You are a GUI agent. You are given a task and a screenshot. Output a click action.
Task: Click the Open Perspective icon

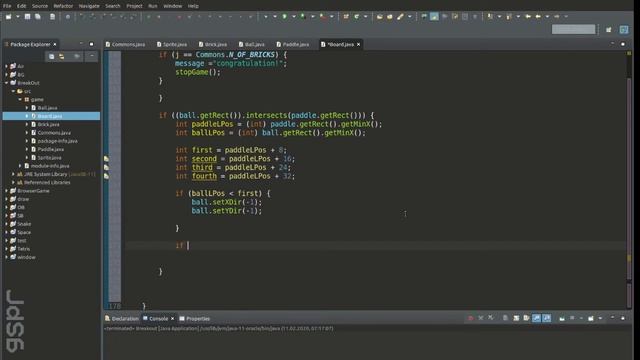609,29
